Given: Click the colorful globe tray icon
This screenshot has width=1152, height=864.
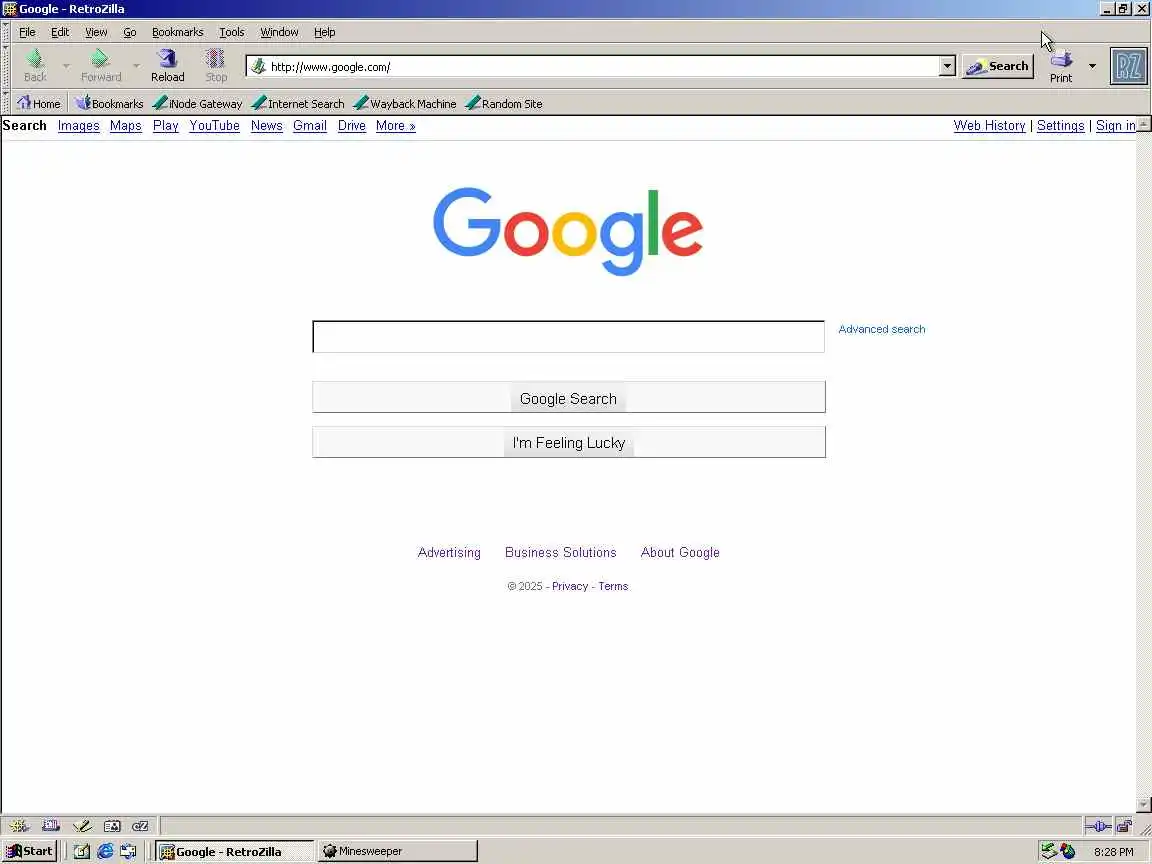Looking at the screenshot, I should [x=1068, y=851].
